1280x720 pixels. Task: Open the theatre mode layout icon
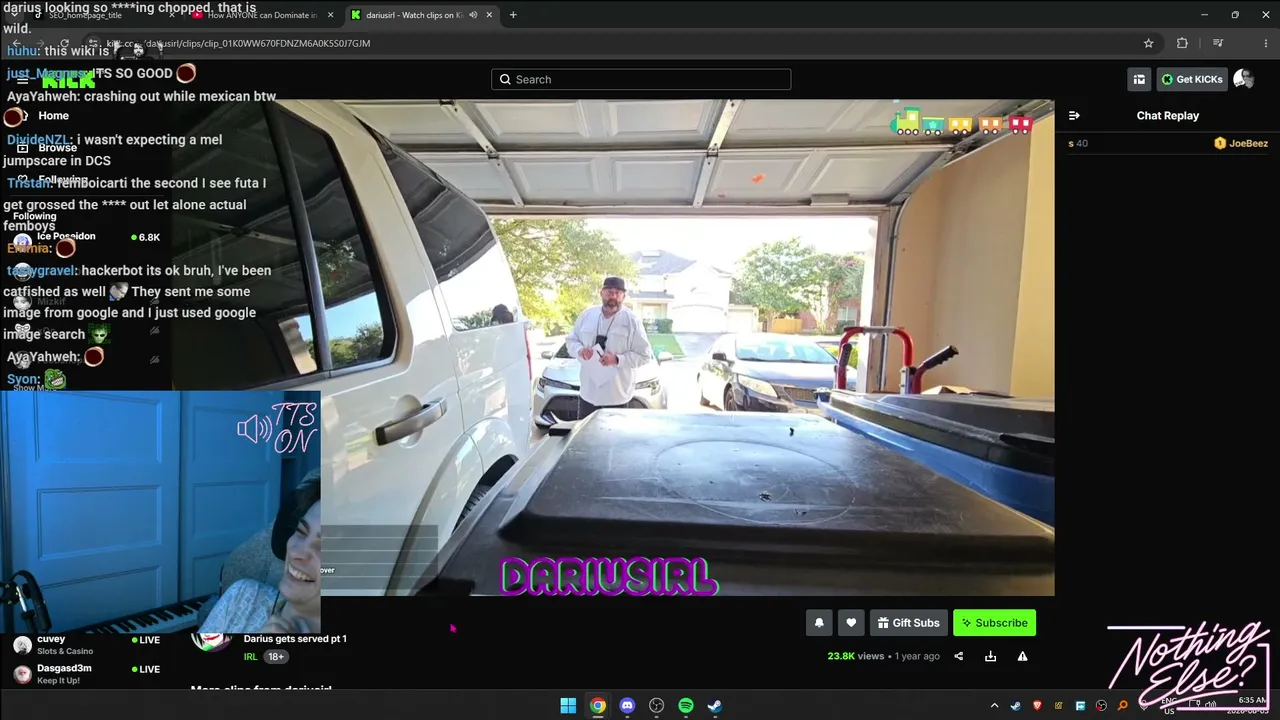click(1139, 79)
